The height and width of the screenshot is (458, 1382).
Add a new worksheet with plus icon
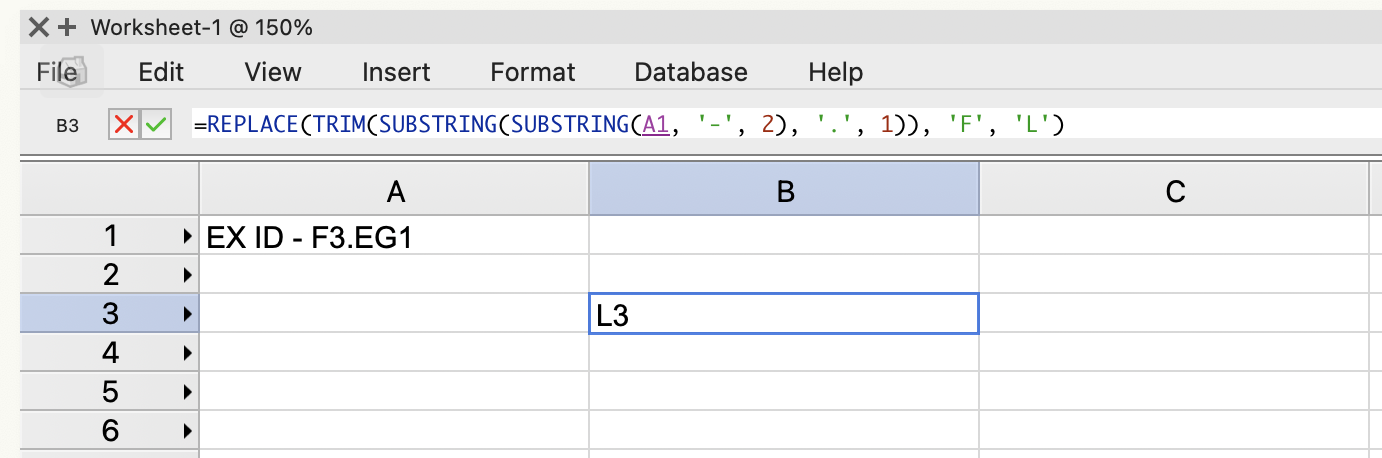(68, 28)
